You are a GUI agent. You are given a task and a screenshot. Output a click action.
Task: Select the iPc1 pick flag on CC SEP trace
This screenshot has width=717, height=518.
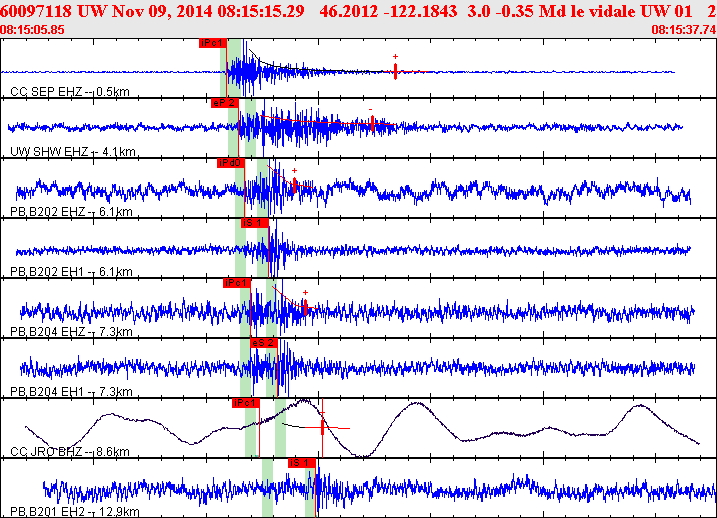[x=213, y=43]
